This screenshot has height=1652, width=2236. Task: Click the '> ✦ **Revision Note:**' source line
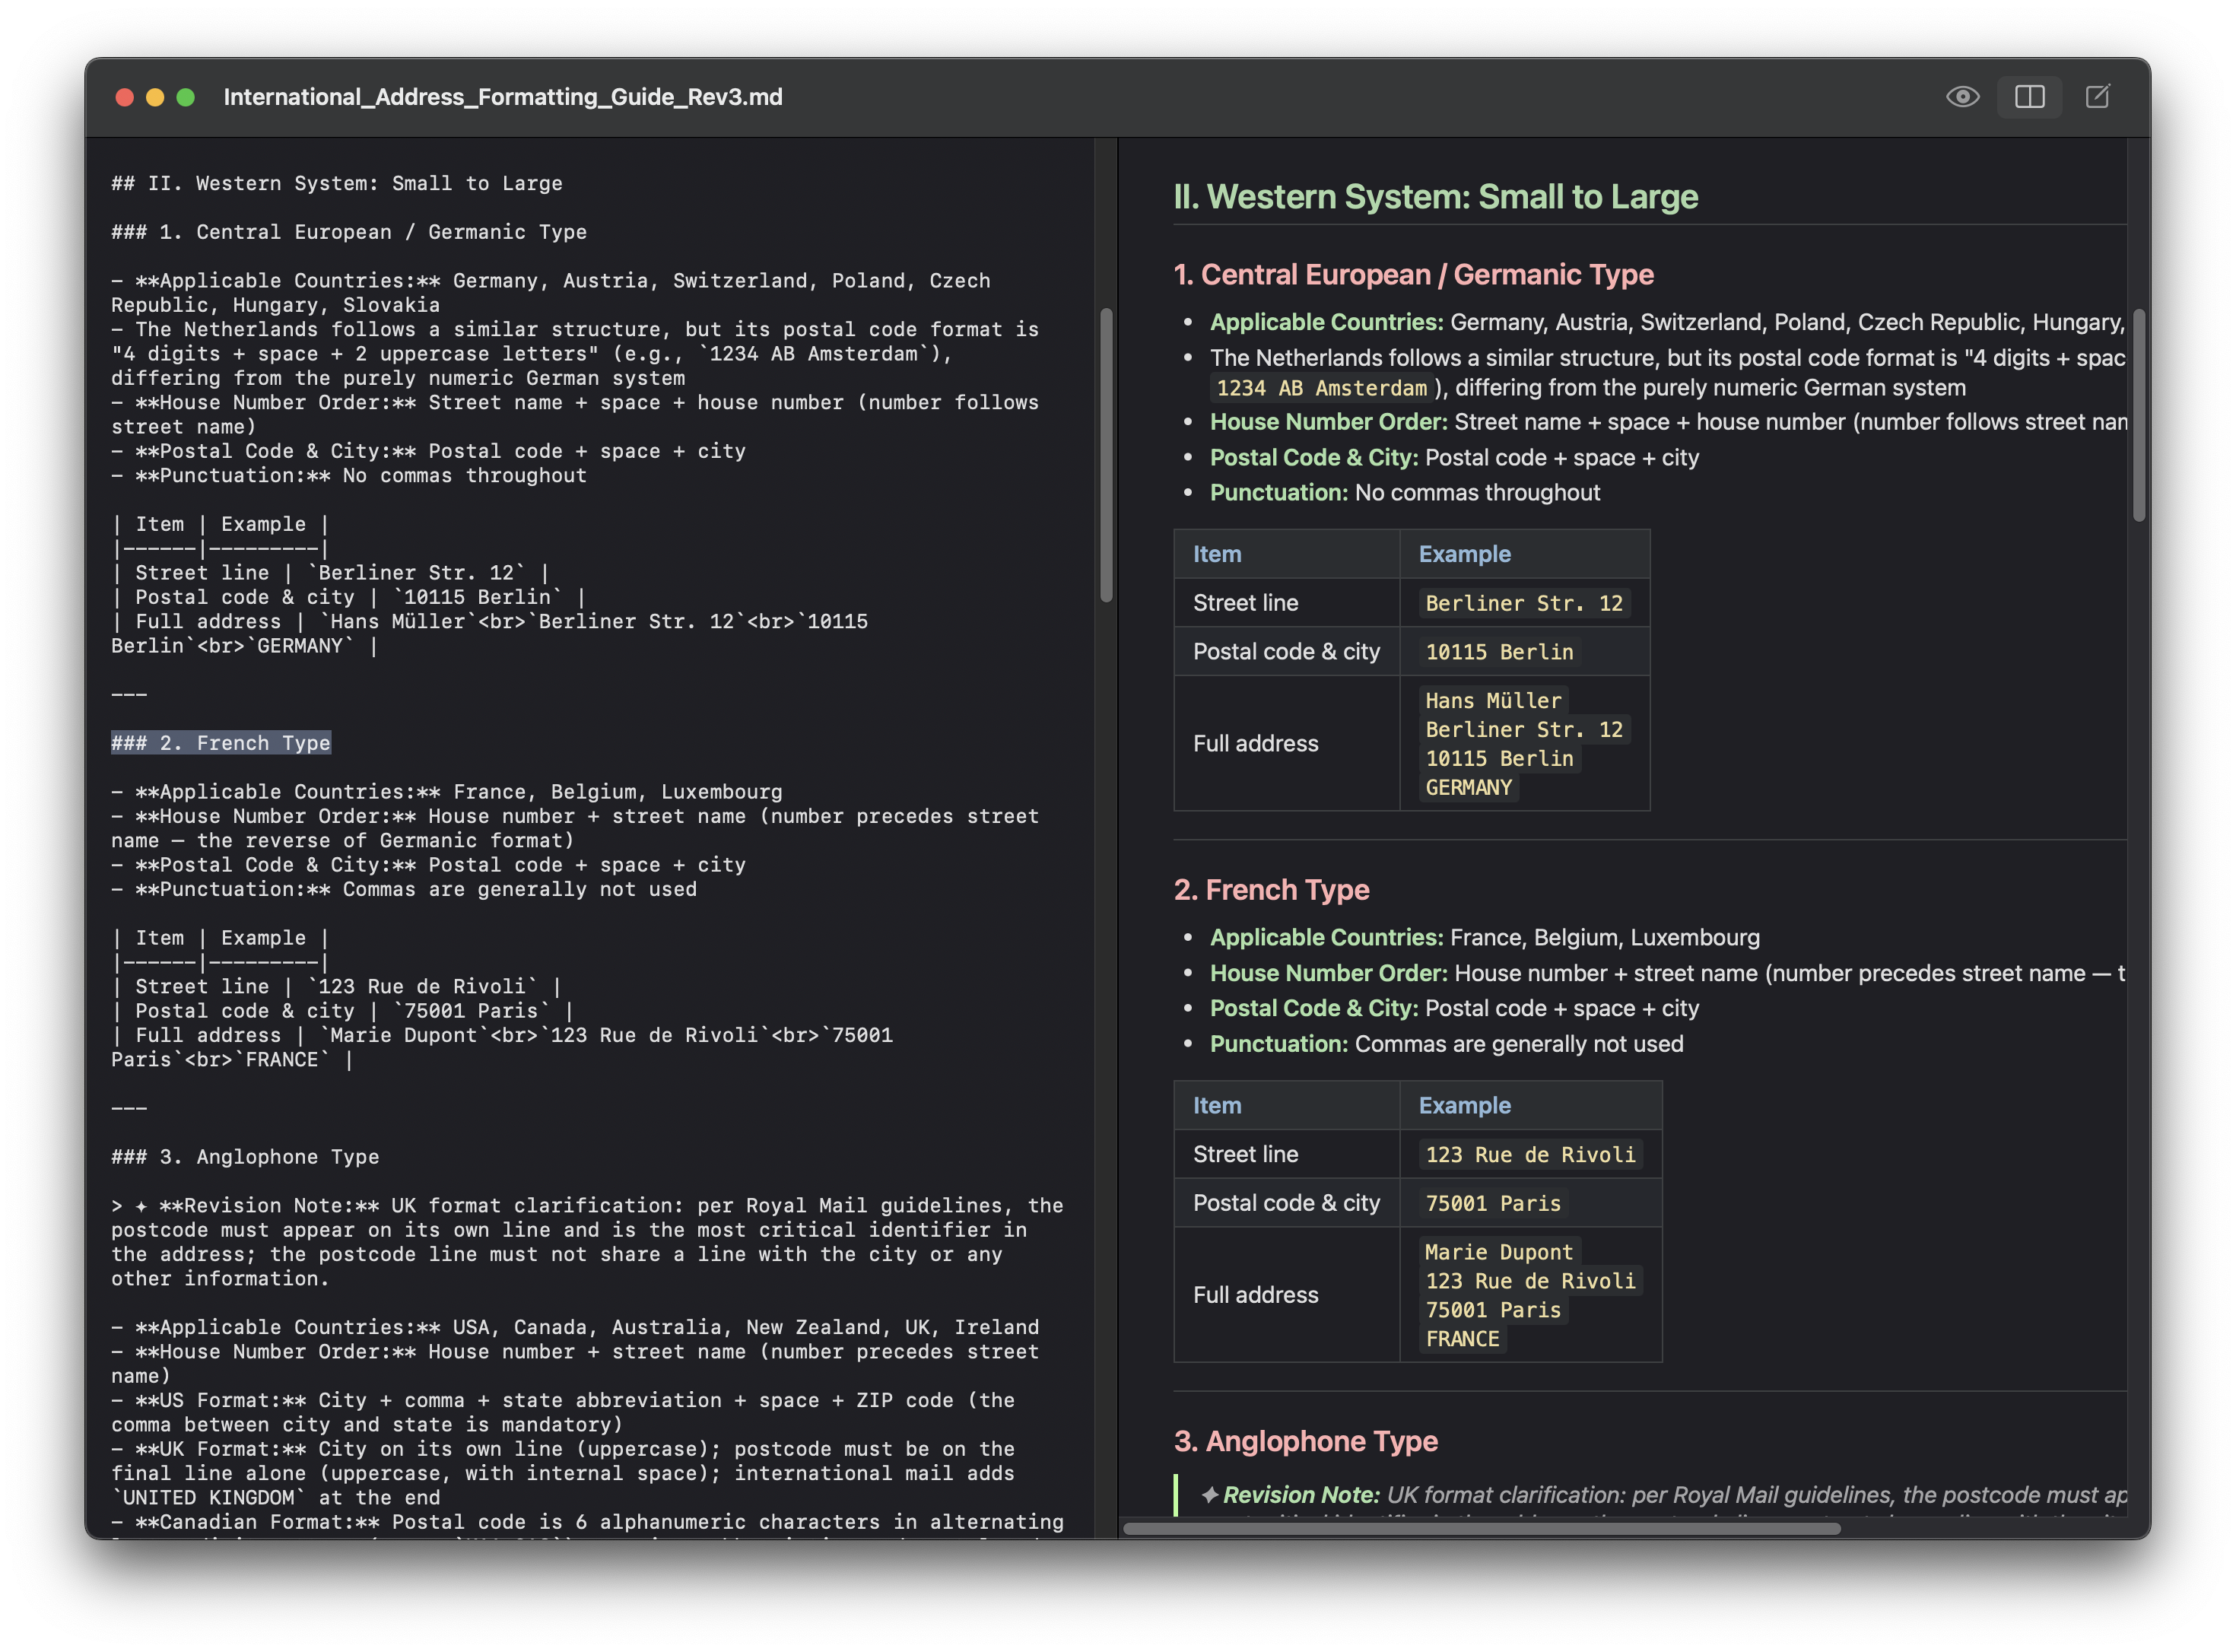coord(587,1242)
